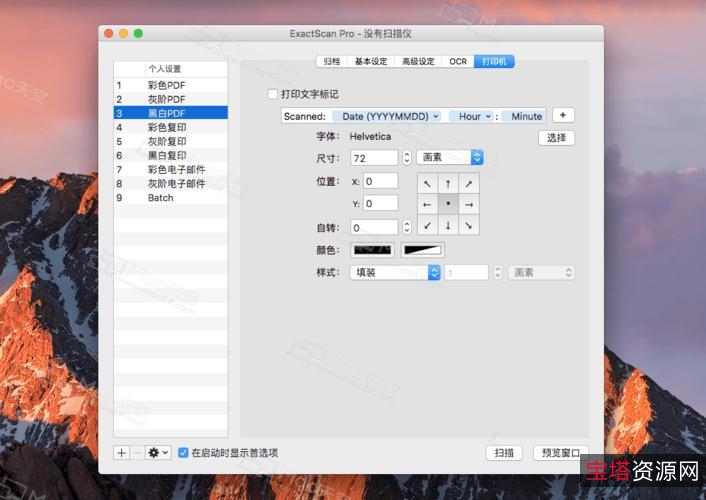Open the Date (YYYYMMDD) token dropdown
The width and height of the screenshot is (706, 500).
[387, 116]
